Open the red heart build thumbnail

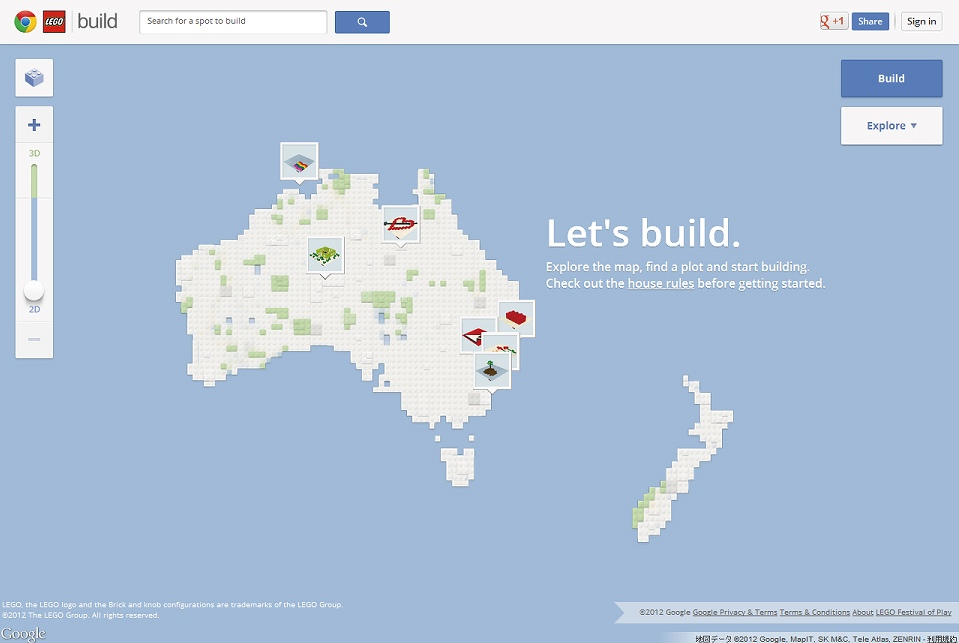tap(401, 223)
